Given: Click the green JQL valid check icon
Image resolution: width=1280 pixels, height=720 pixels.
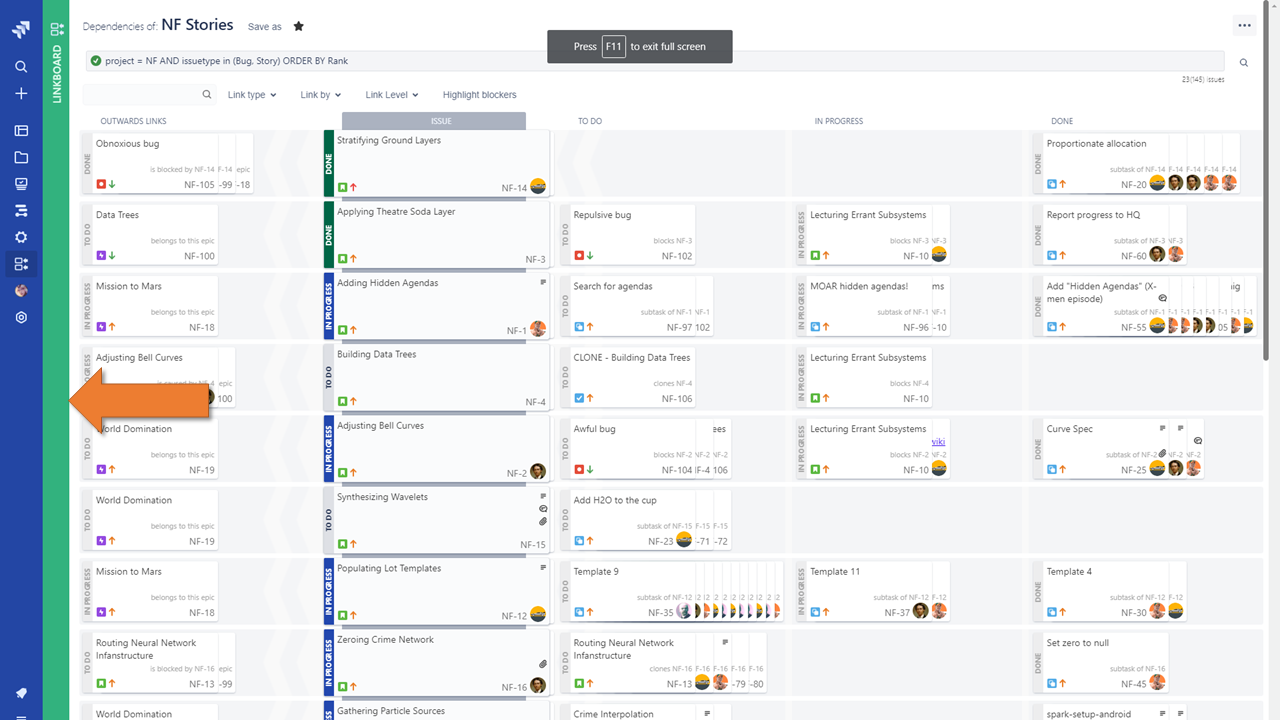Looking at the screenshot, I should pyautogui.click(x=96, y=61).
